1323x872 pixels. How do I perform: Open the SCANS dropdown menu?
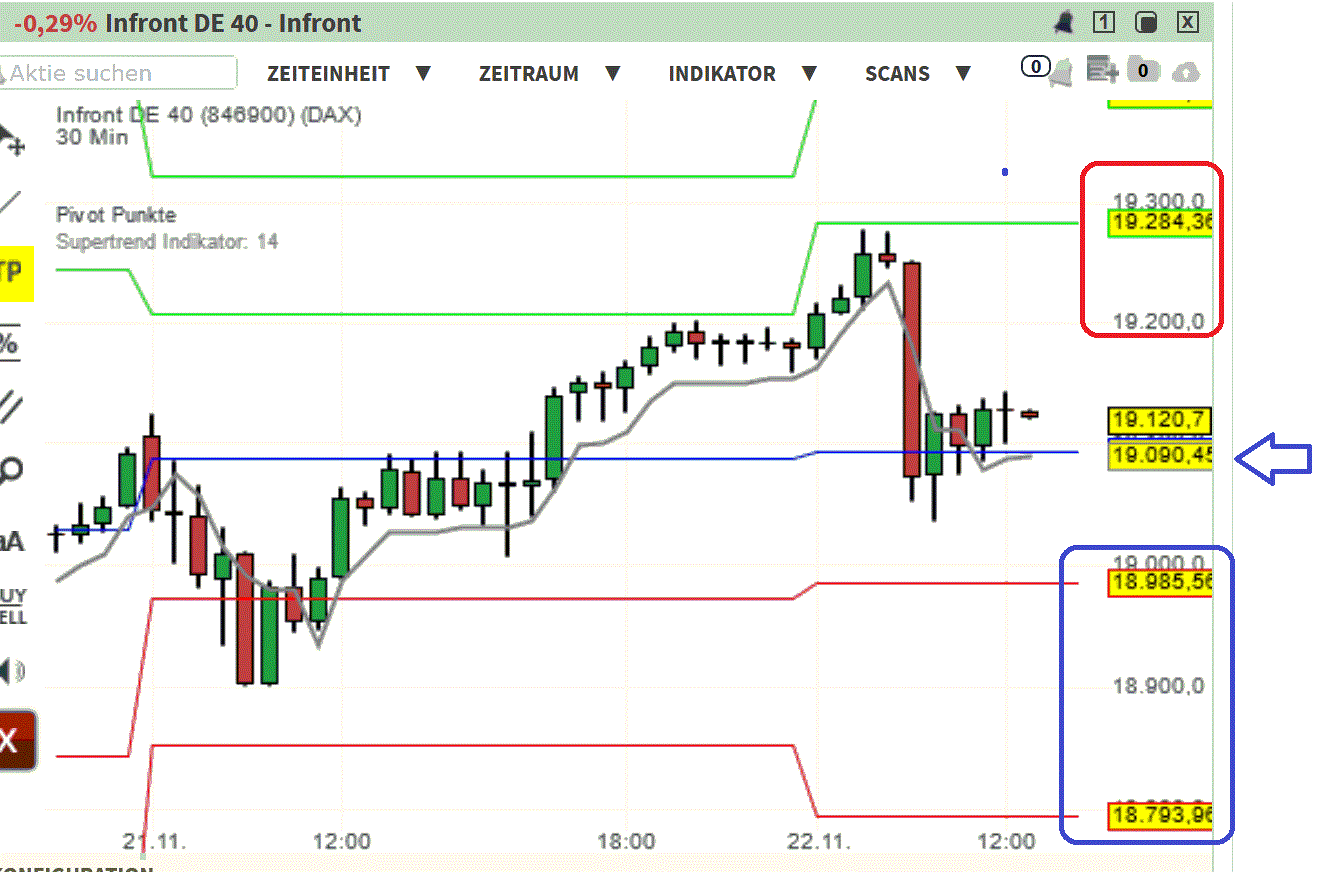918,74
